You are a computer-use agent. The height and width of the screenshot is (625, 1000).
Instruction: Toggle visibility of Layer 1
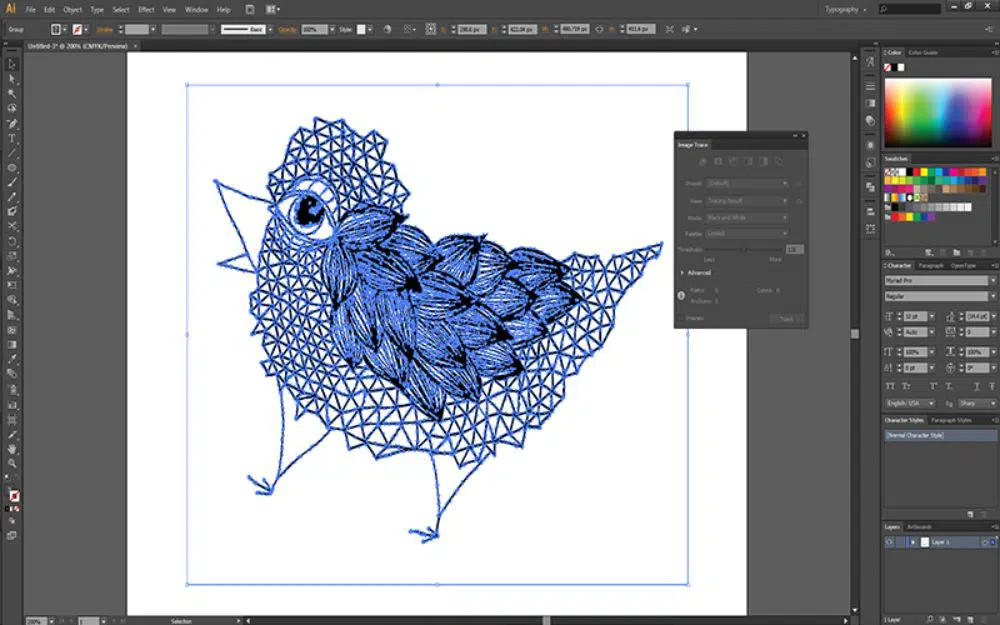coord(889,542)
